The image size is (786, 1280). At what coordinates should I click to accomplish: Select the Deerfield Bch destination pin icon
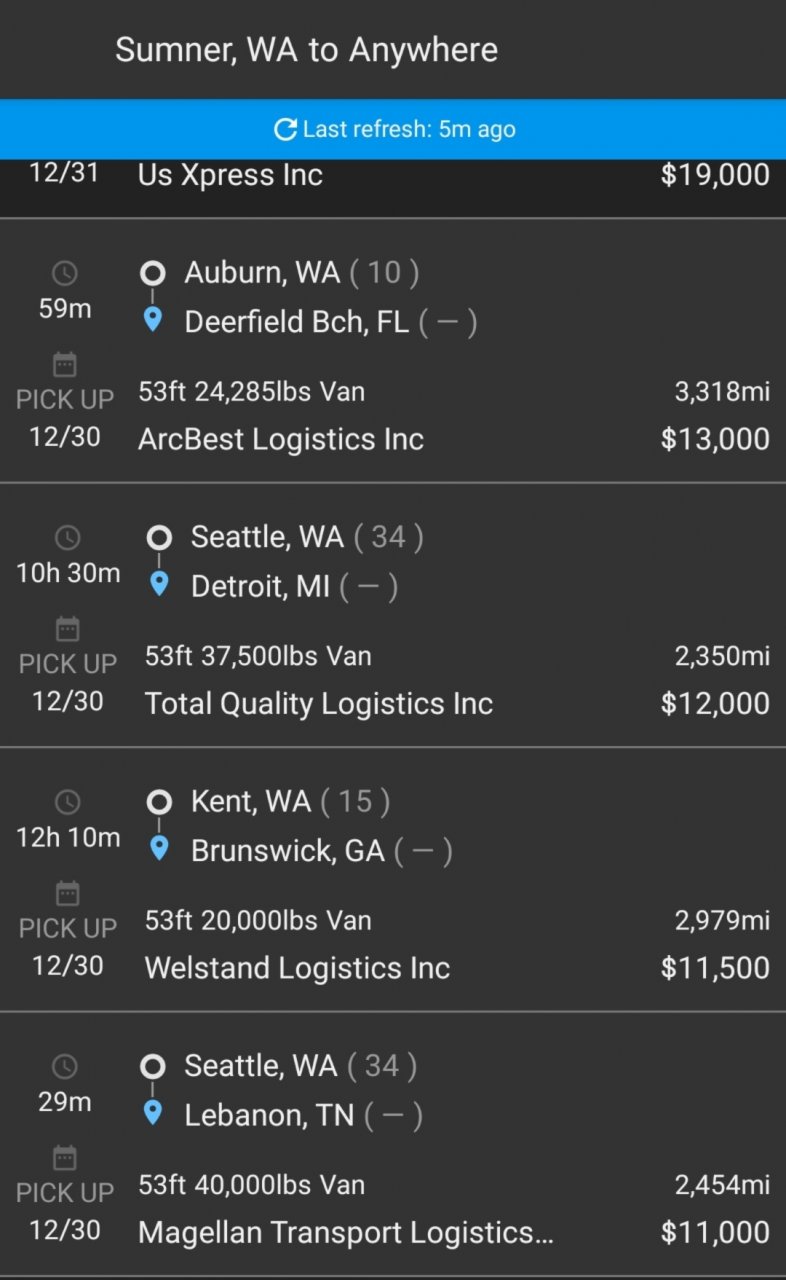click(152, 320)
